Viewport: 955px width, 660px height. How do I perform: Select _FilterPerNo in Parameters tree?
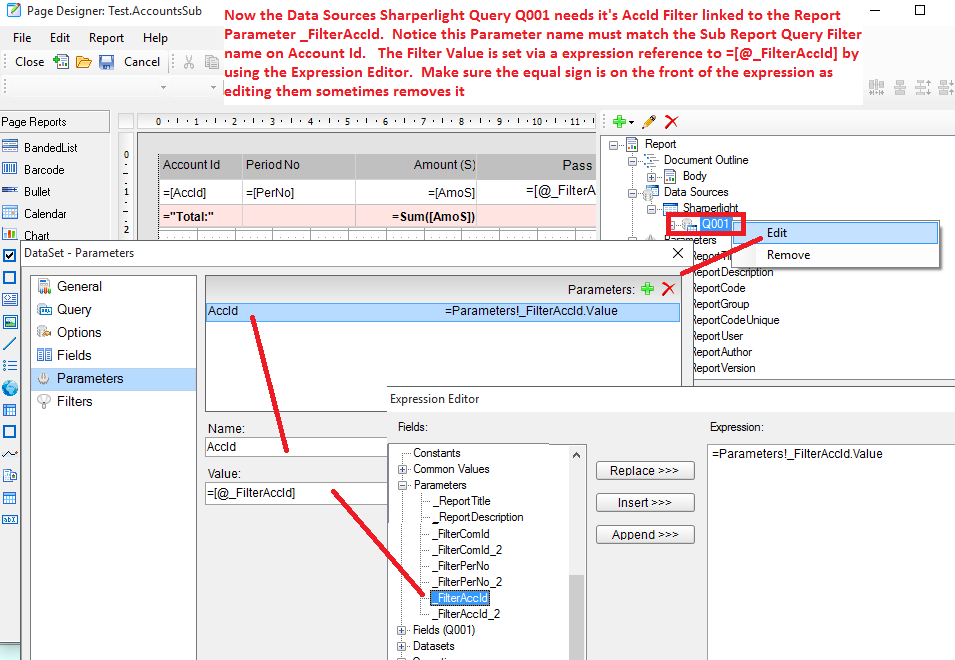point(462,566)
